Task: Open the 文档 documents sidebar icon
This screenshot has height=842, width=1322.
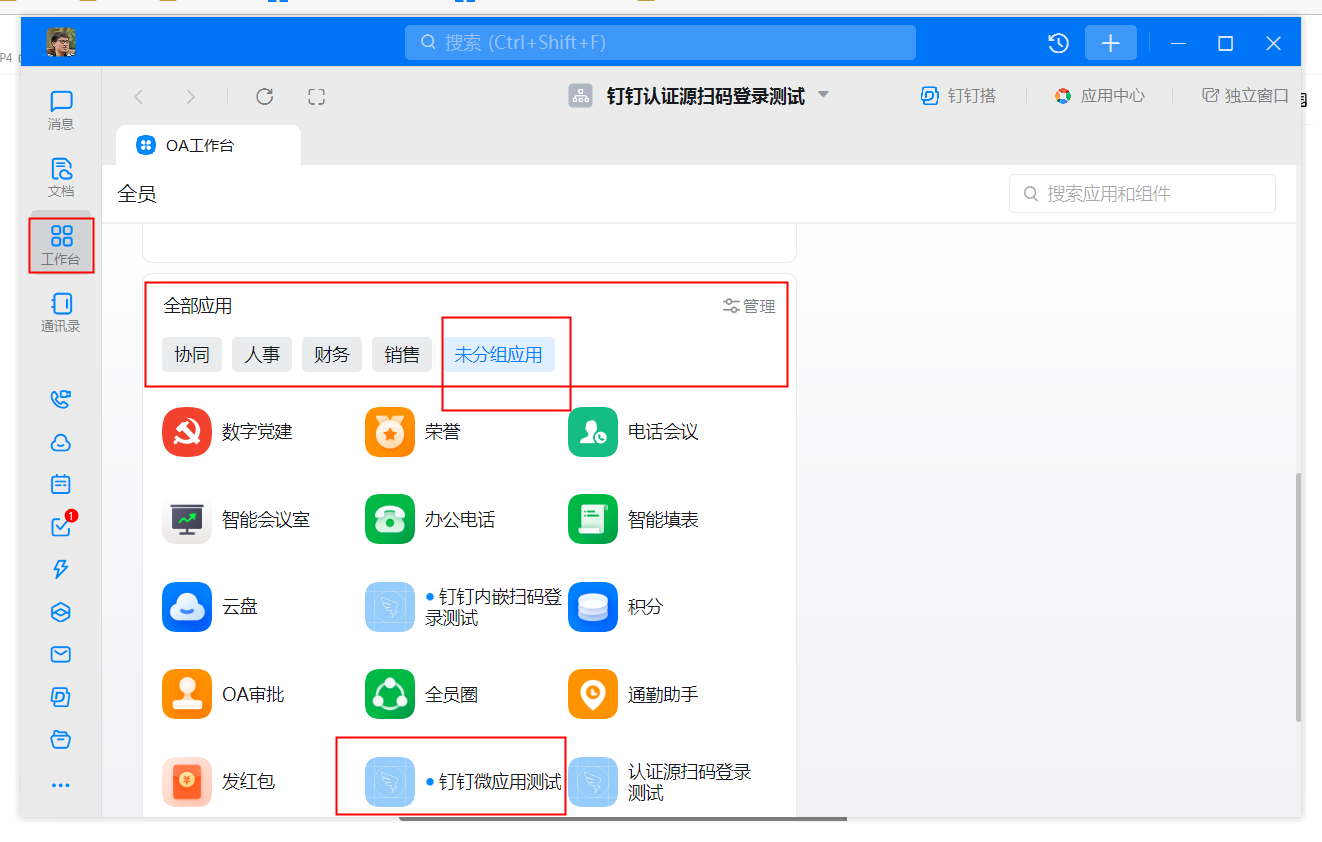Action: pyautogui.click(x=61, y=177)
